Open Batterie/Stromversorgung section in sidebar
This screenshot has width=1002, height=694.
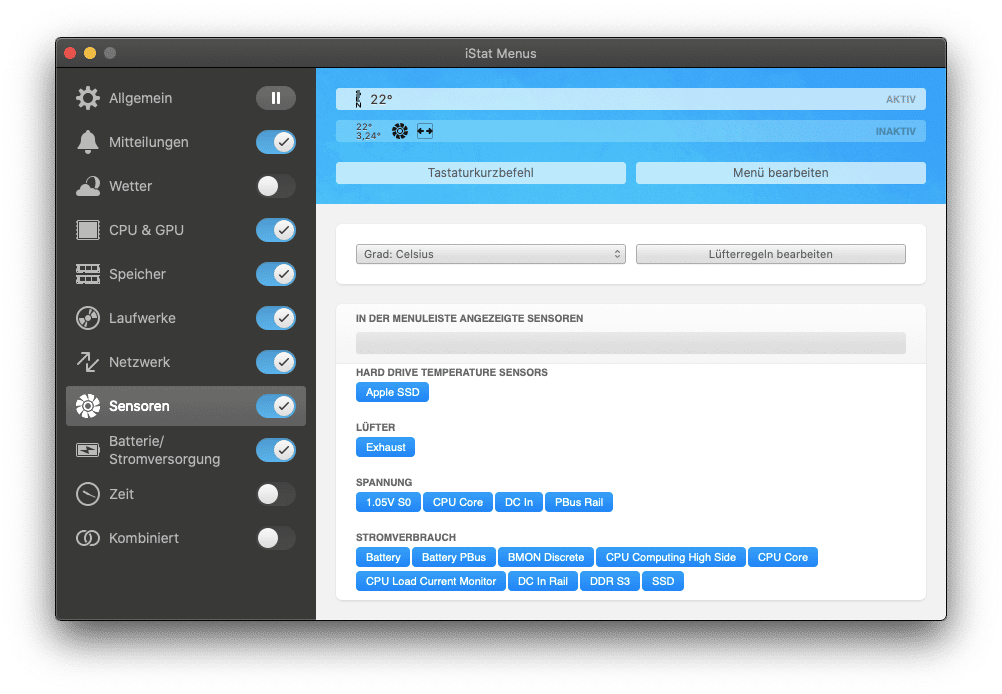coord(164,450)
